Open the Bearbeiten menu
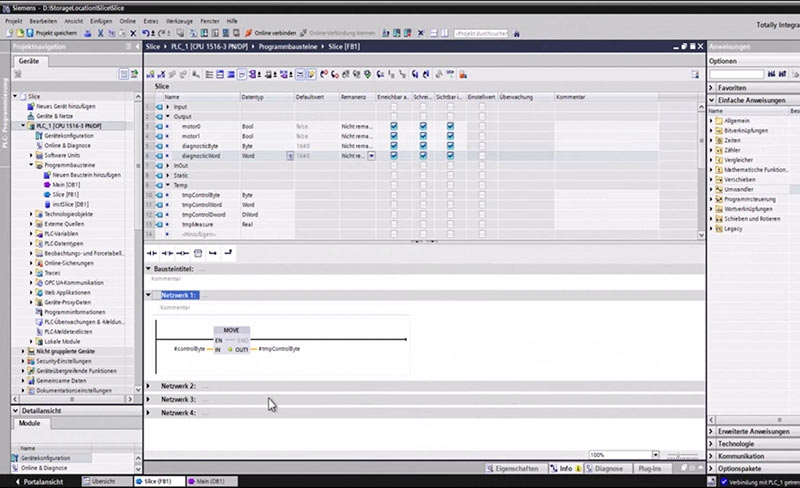The height and width of the screenshot is (488, 800). (x=43, y=21)
